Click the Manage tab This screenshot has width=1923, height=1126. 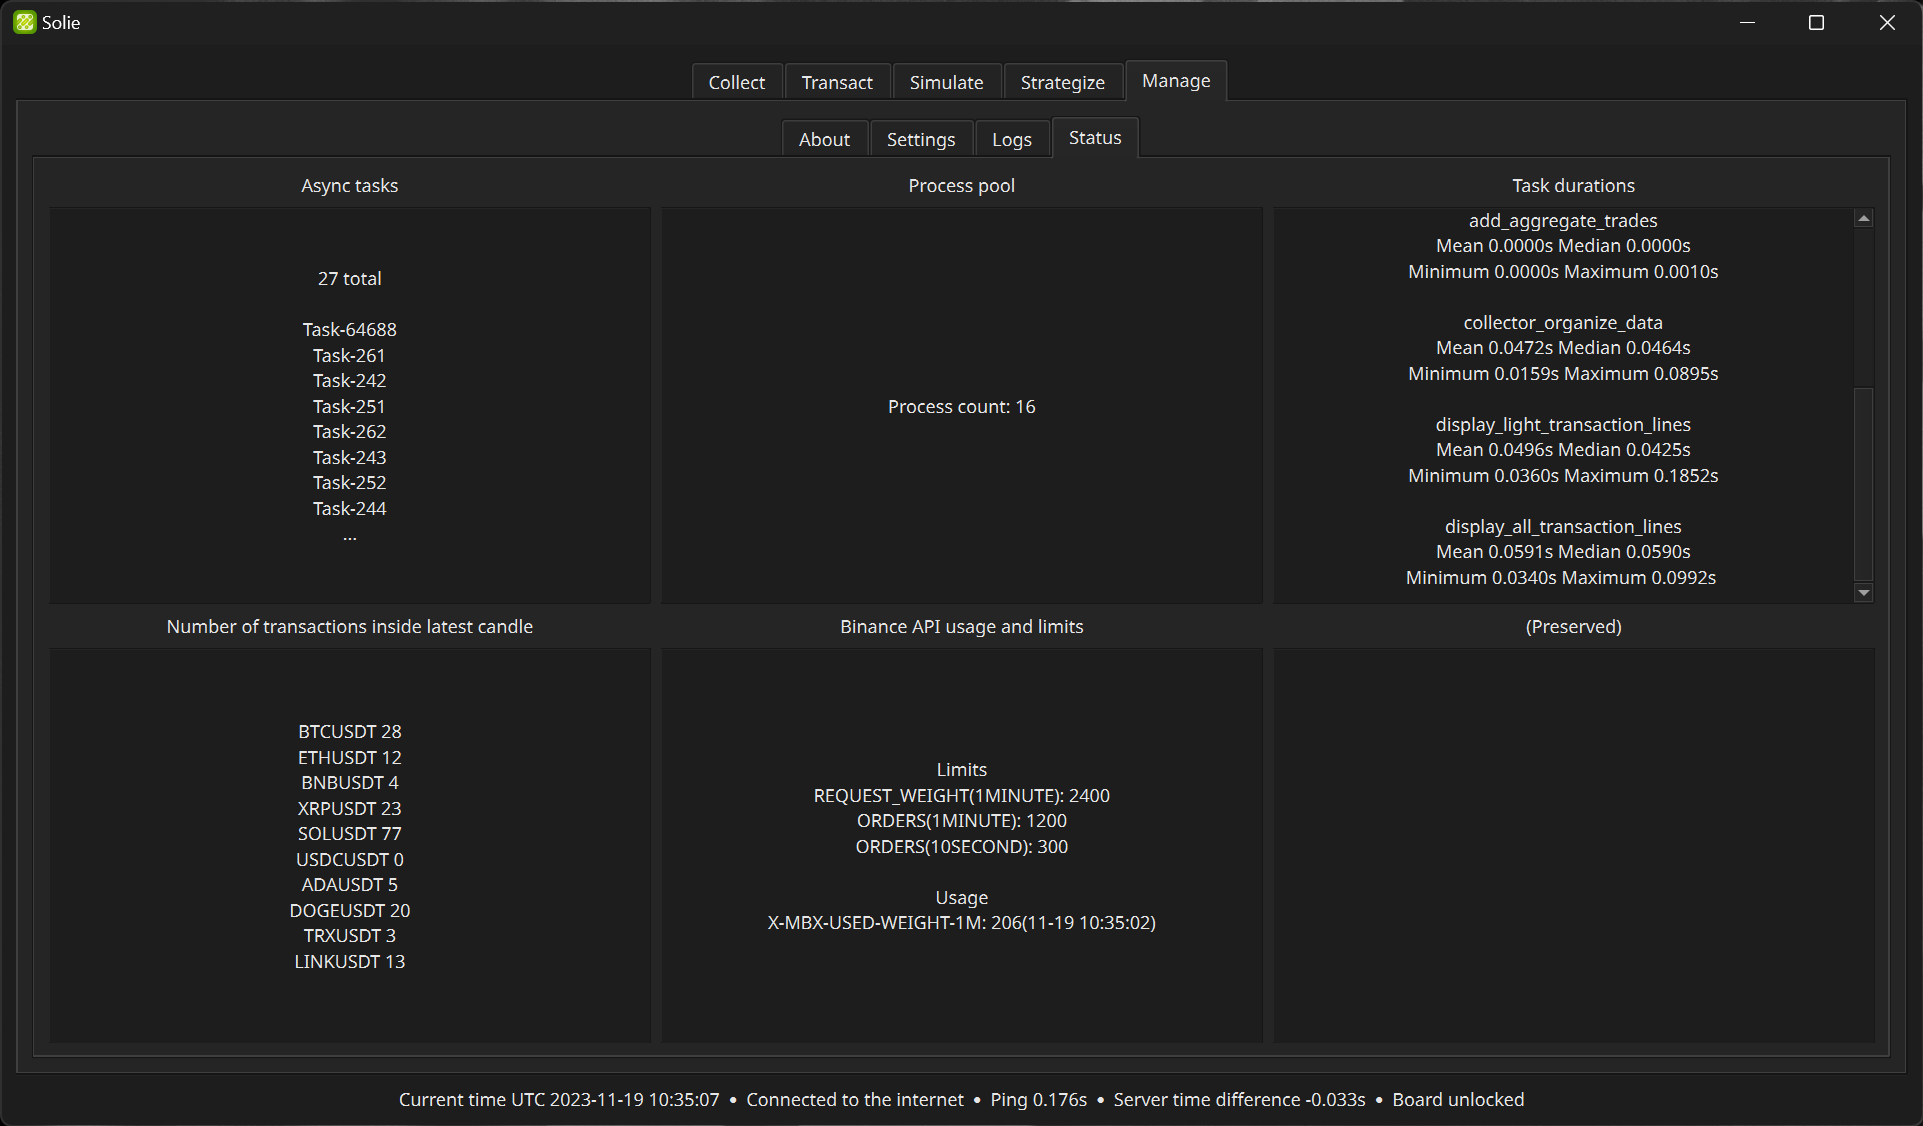(x=1176, y=81)
